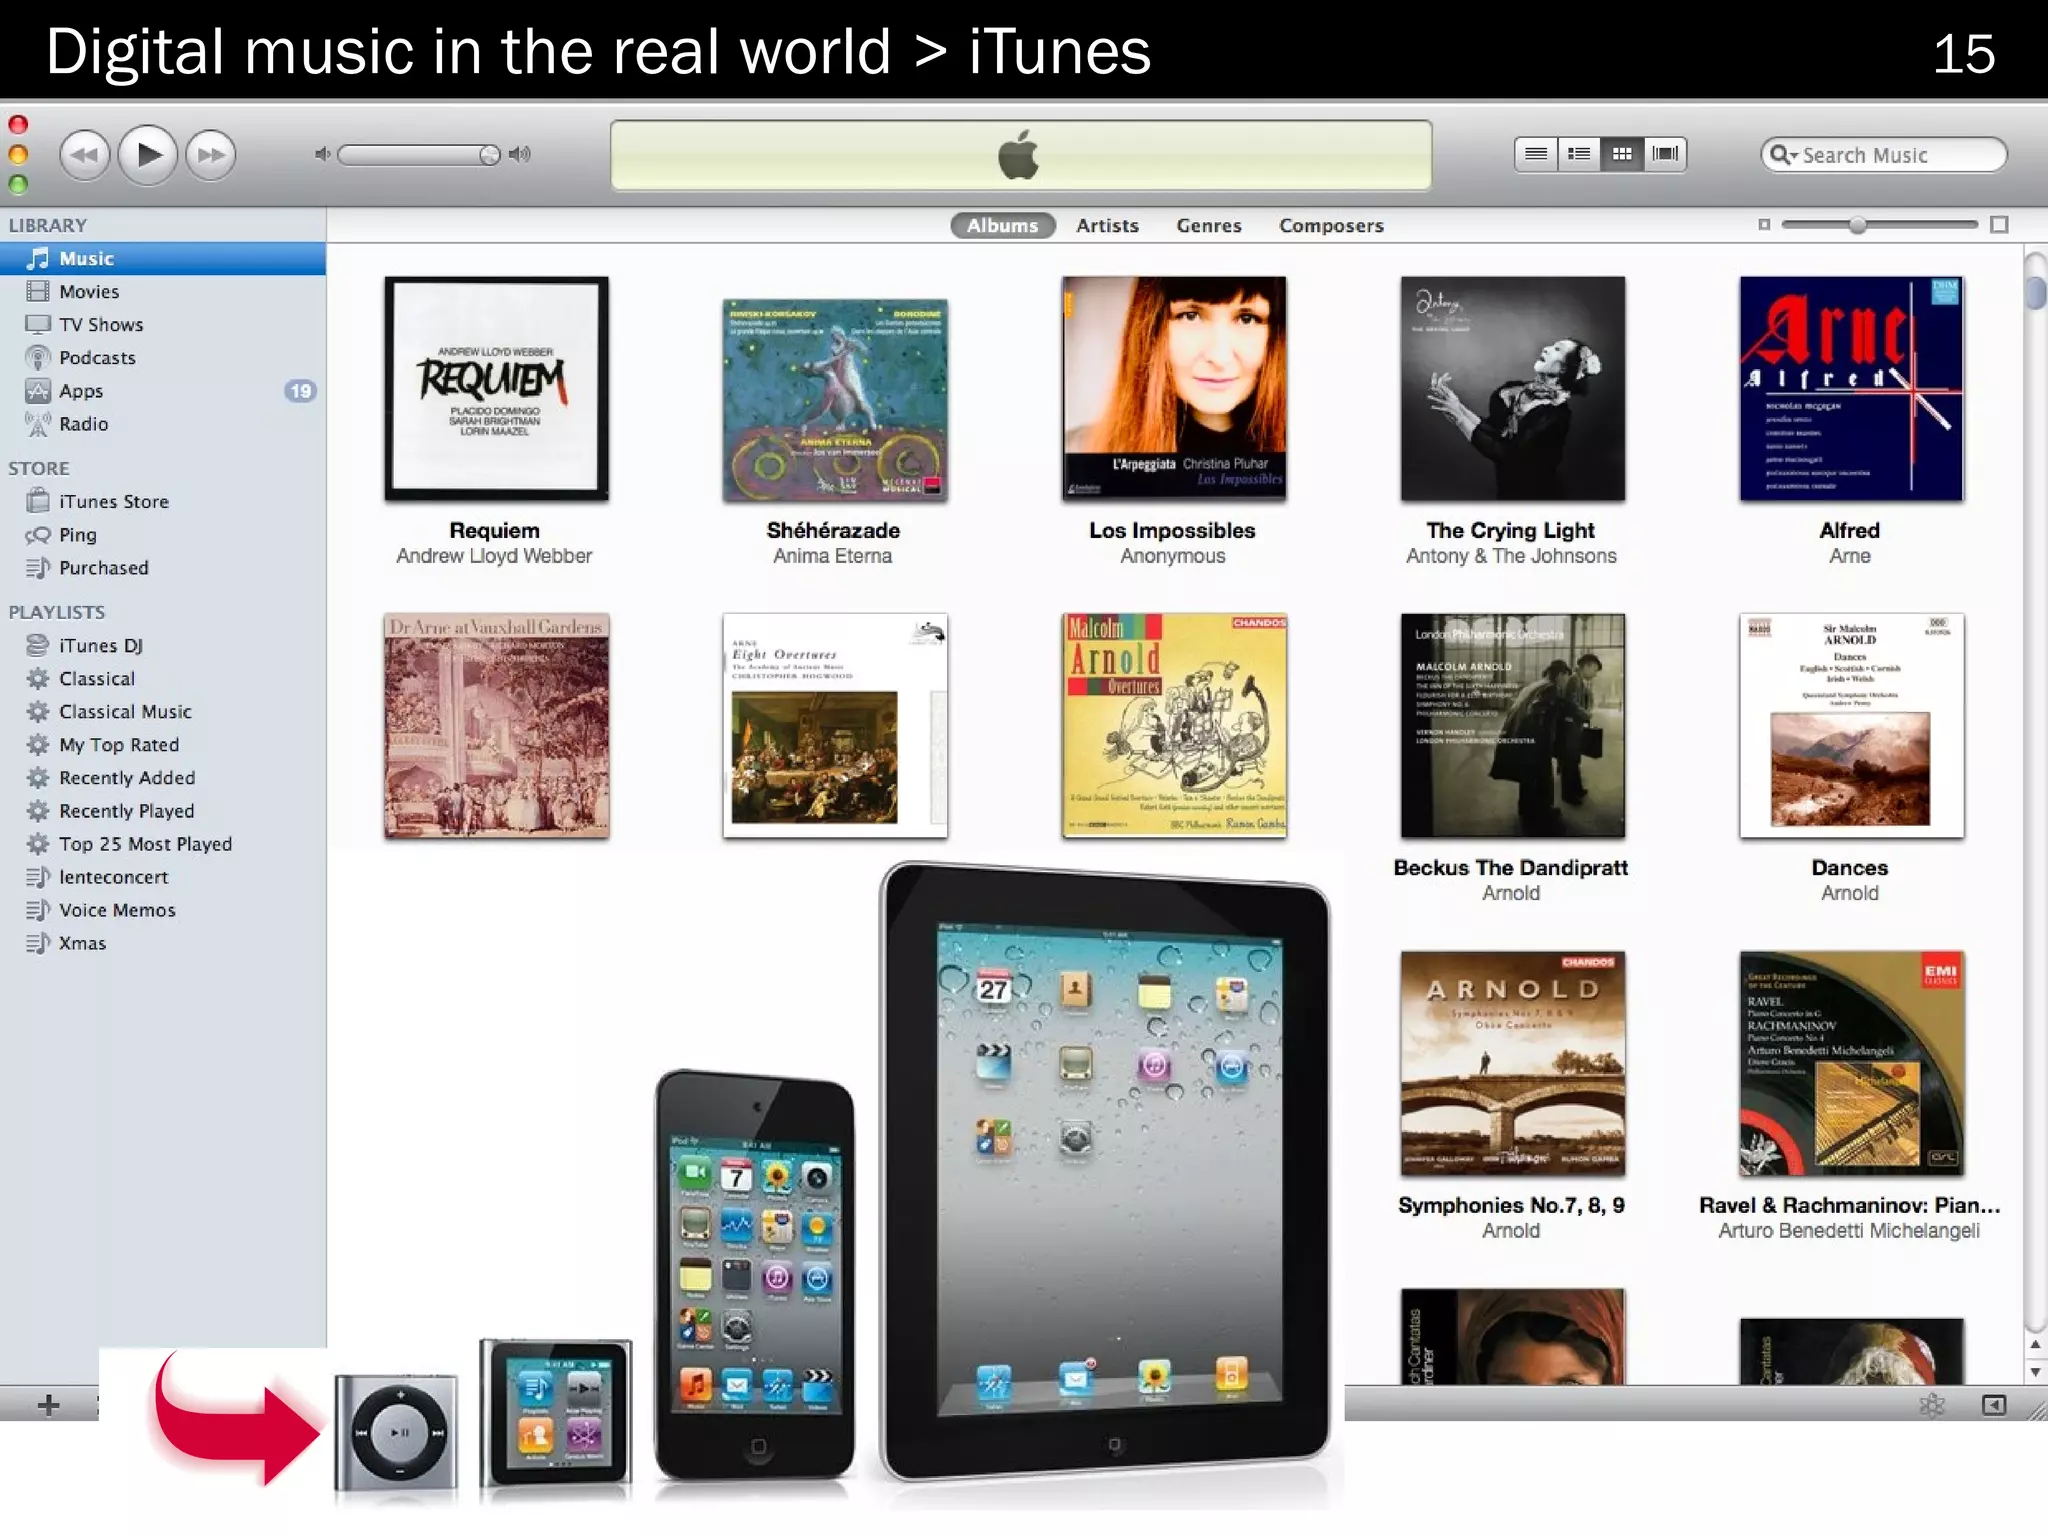This screenshot has height=1536, width=2048.
Task: Select the Voice Memos playlist
Action: (163, 909)
